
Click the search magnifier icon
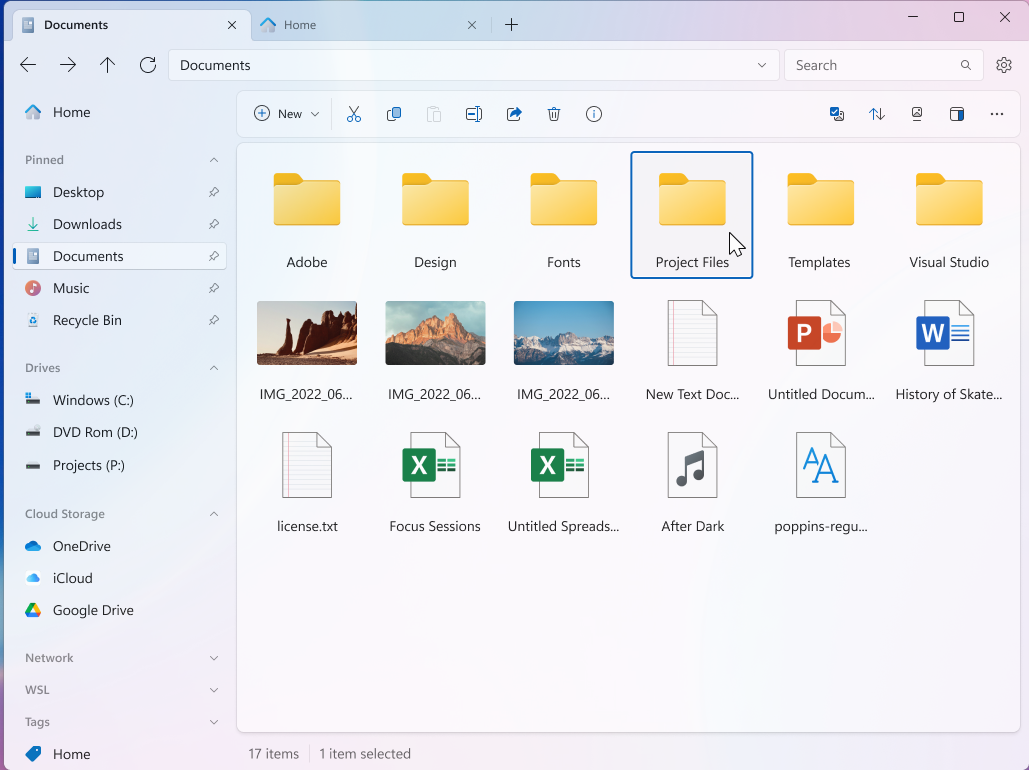[965, 65]
